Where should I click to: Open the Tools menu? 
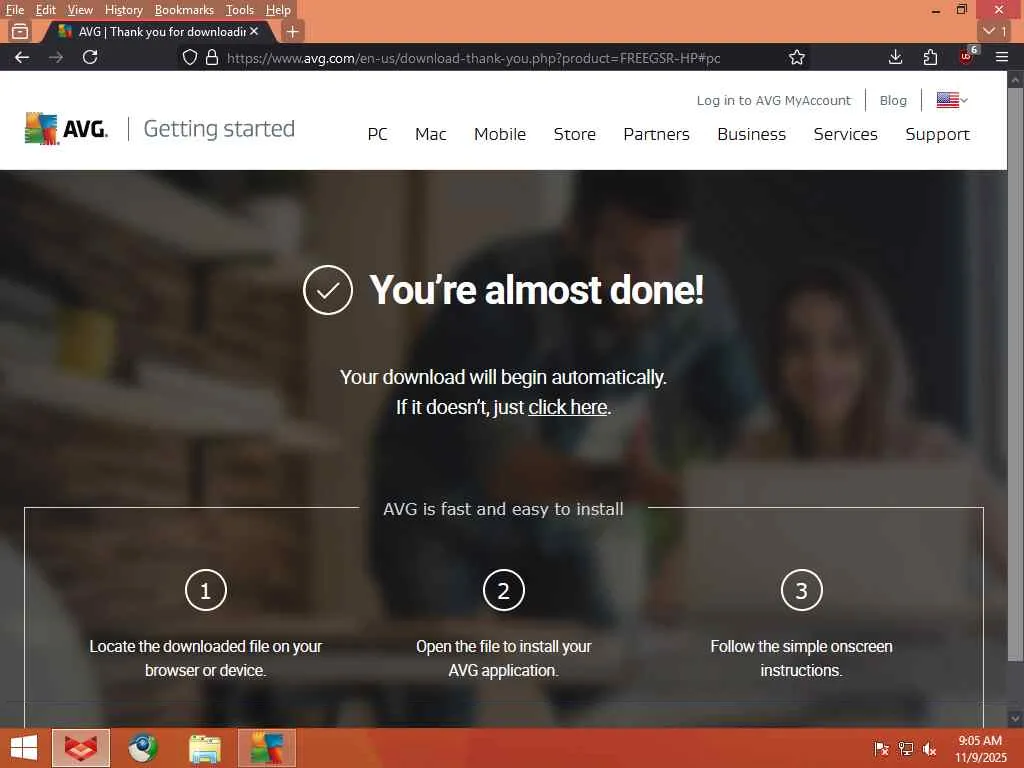point(240,10)
